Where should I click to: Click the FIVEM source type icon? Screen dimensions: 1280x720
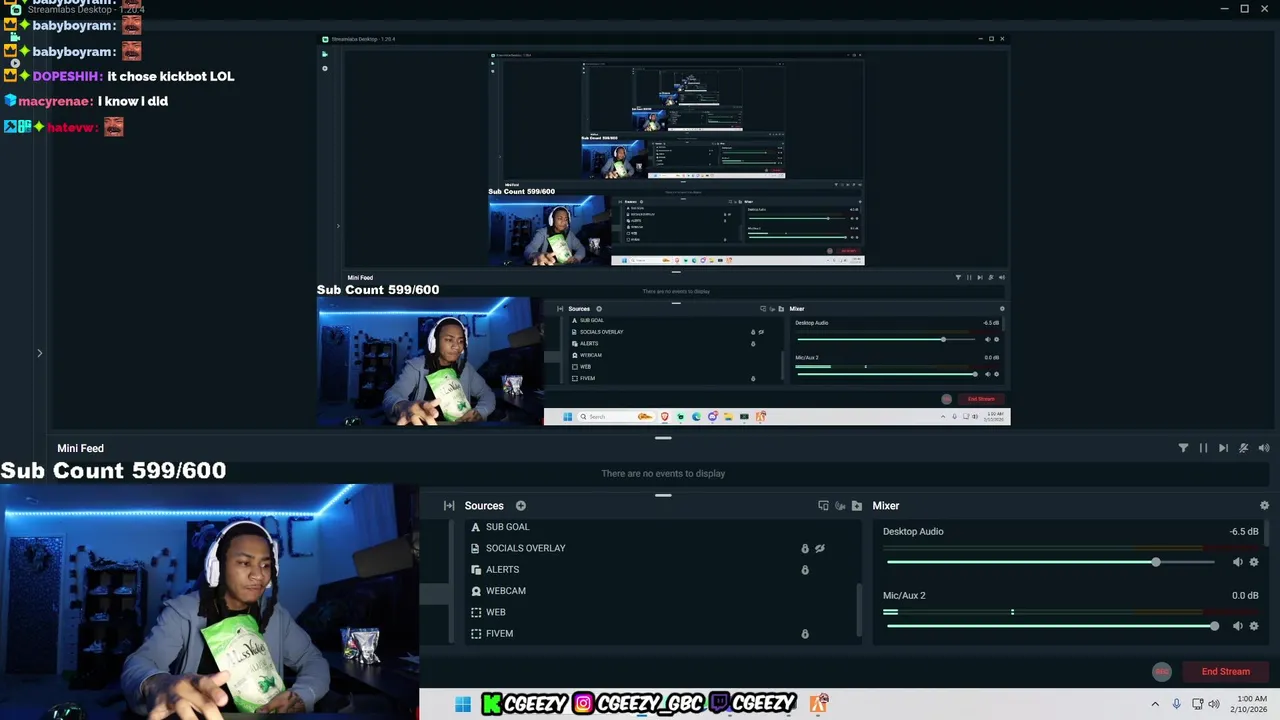point(476,634)
